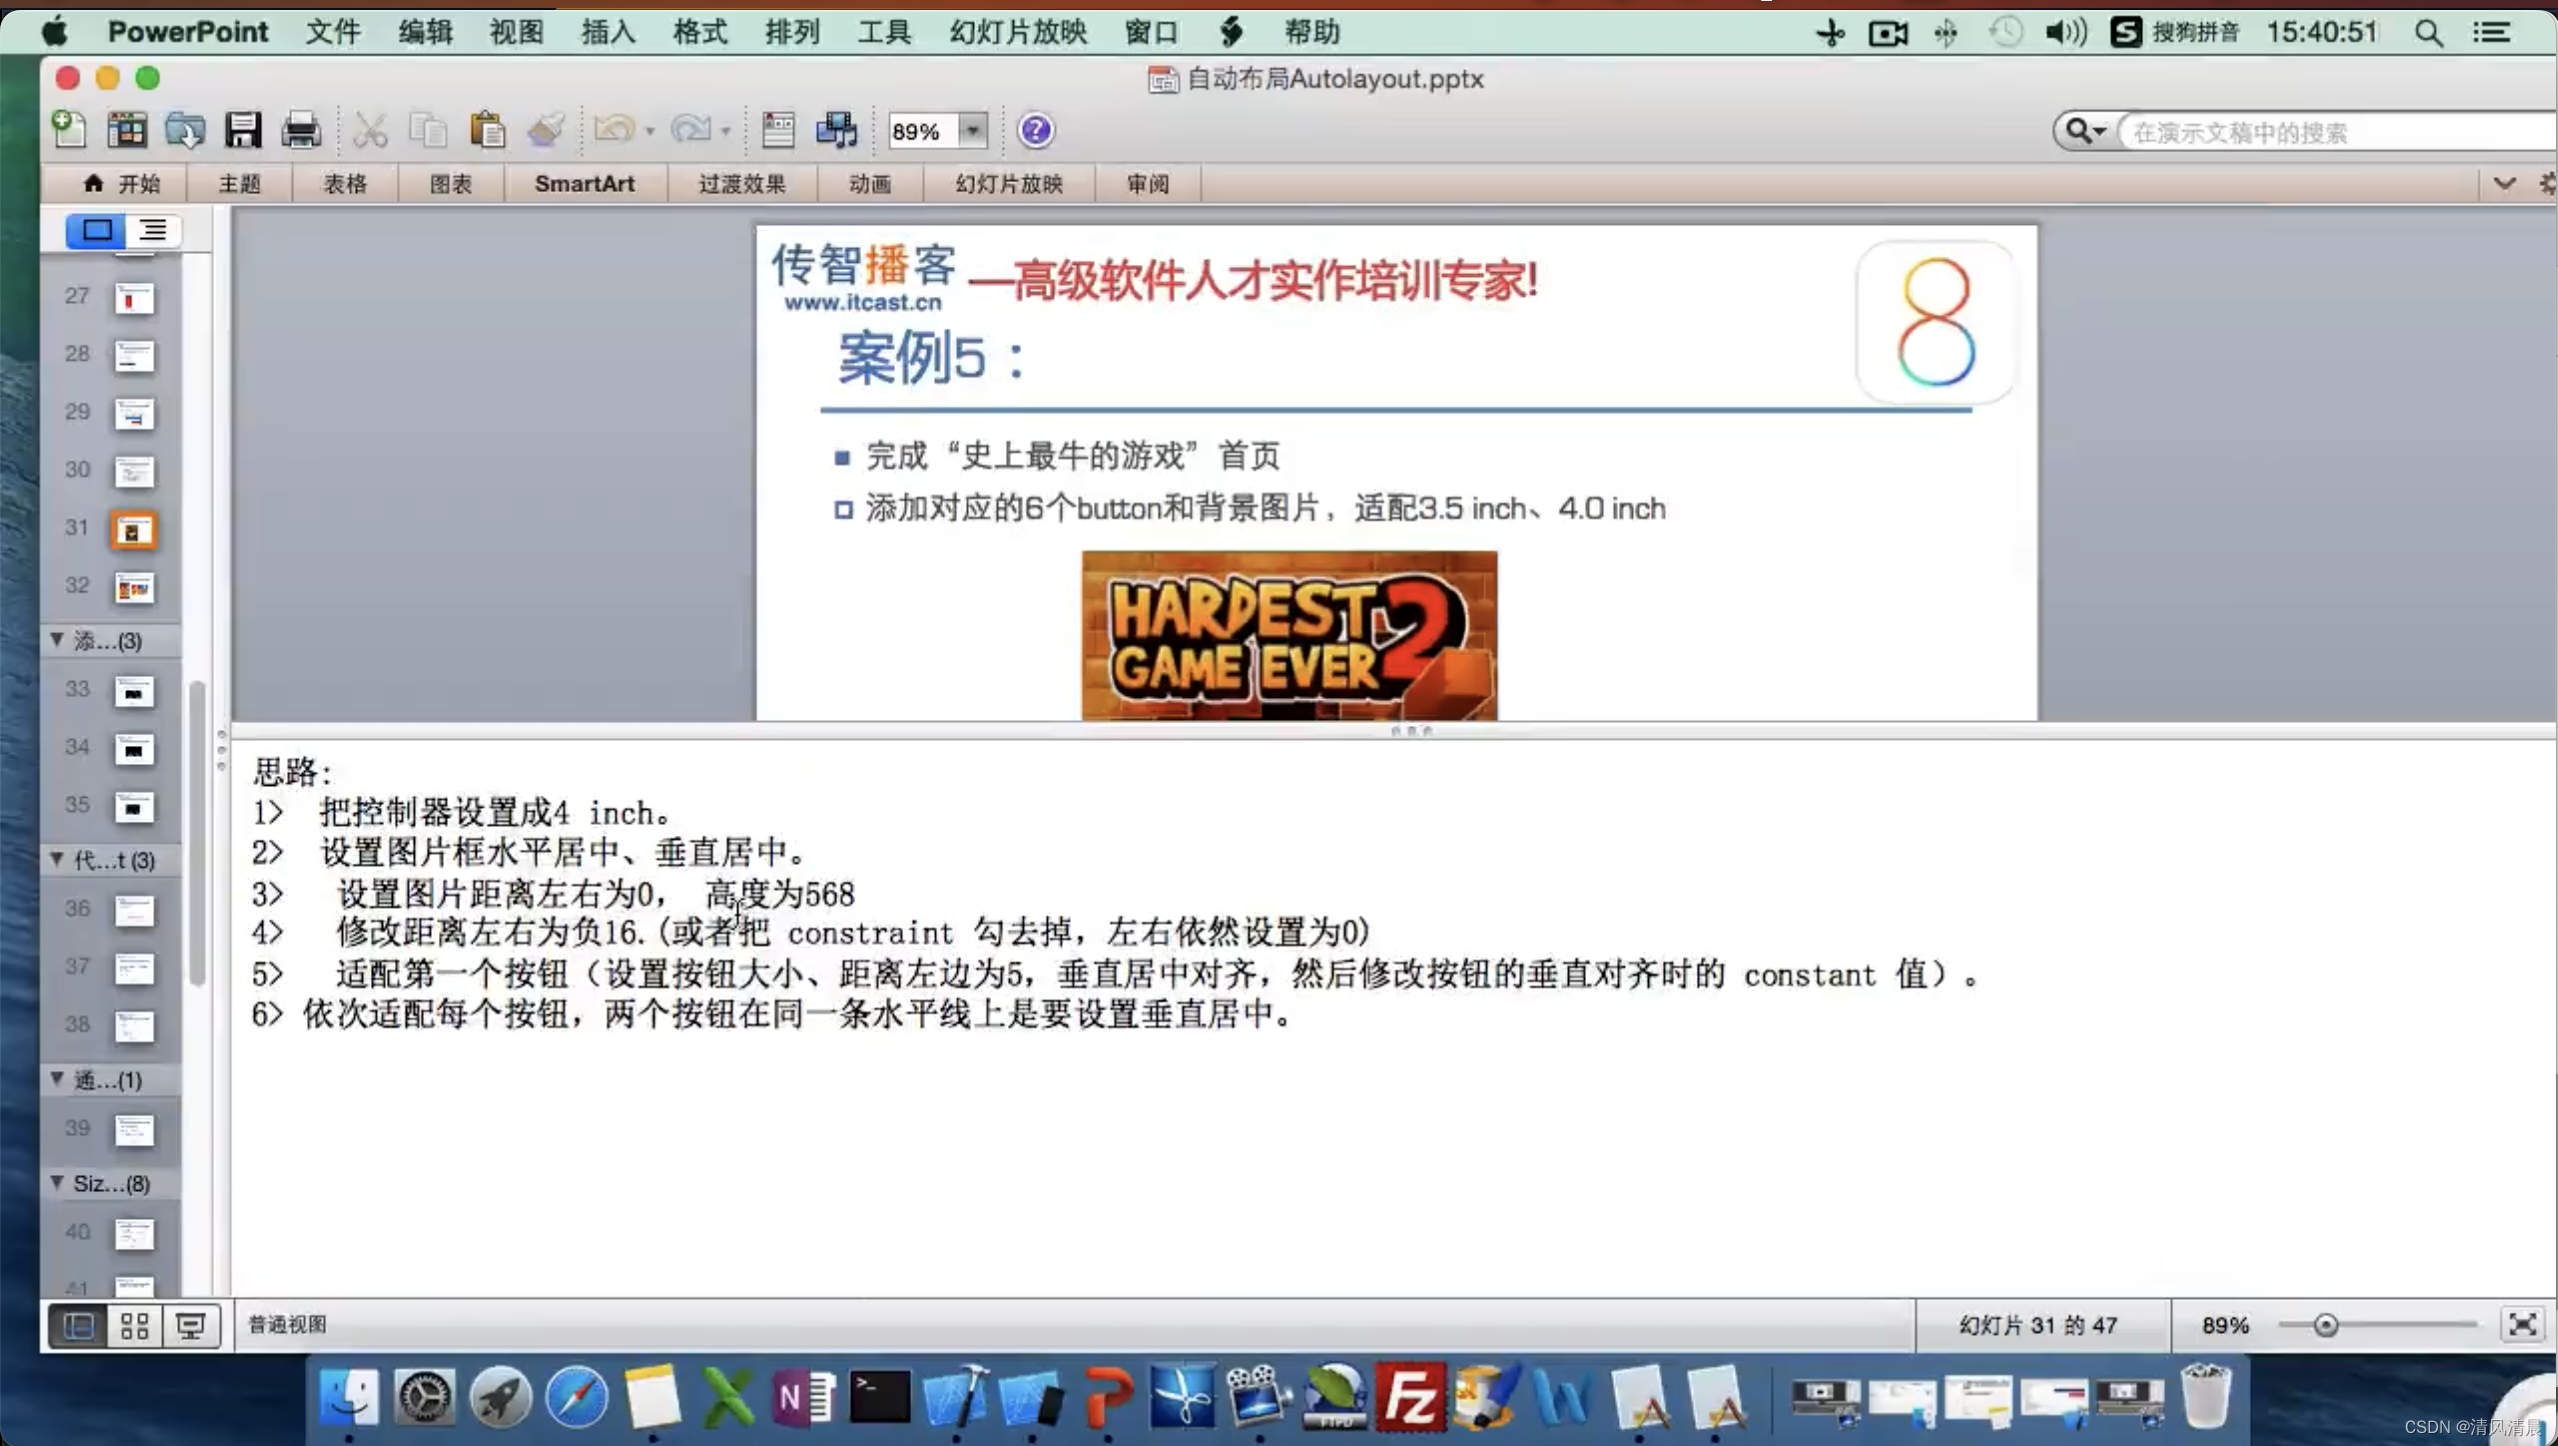Save the presentation with floppy icon
2558x1446 pixels.
243,130
